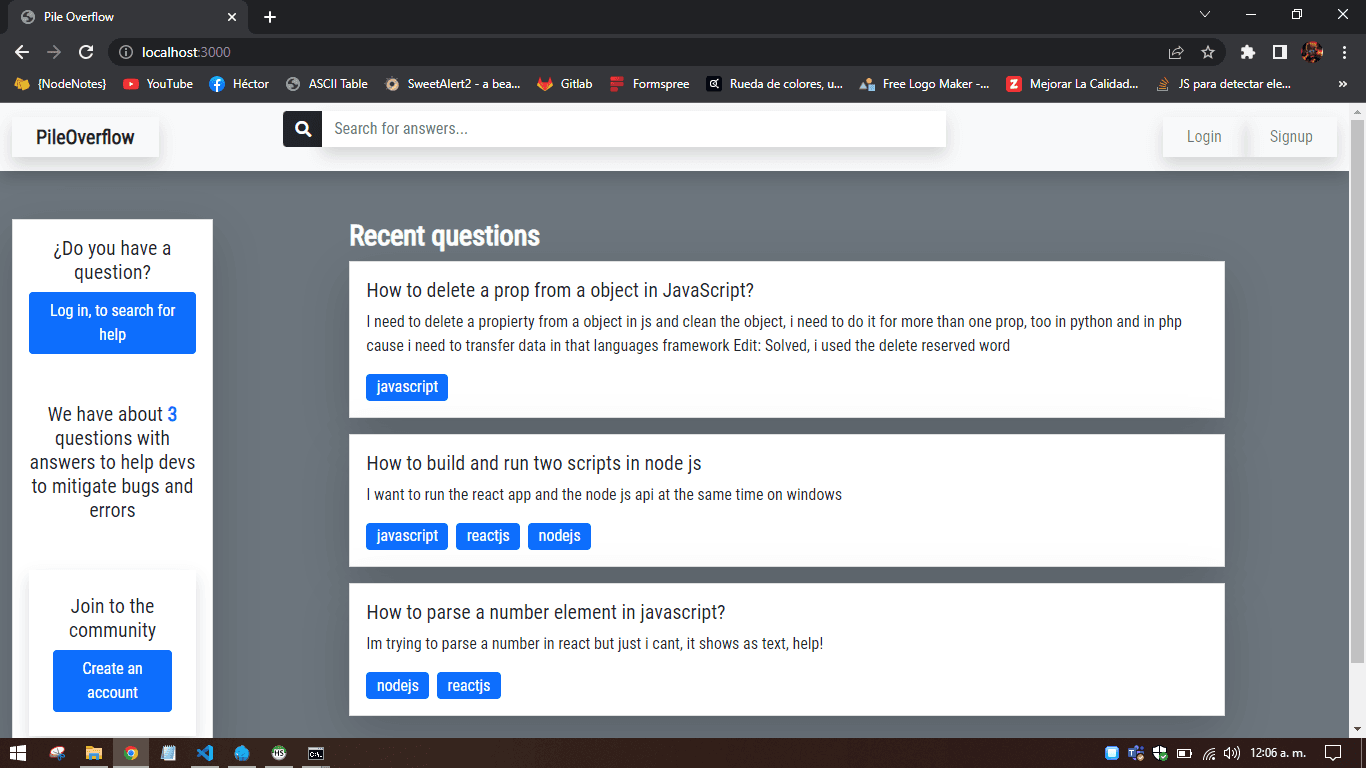The image size is (1366, 768).
Task: Open the notification center
Action: 1332,753
